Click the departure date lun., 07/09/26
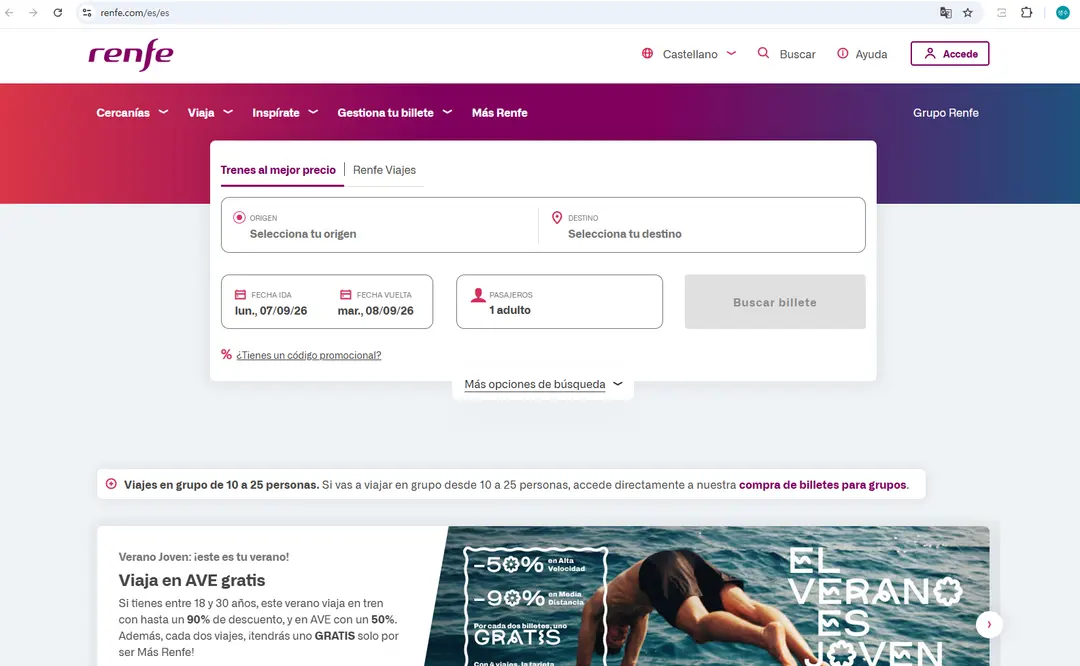This screenshot has width=1080, height=666. click(x=271, y=311)
